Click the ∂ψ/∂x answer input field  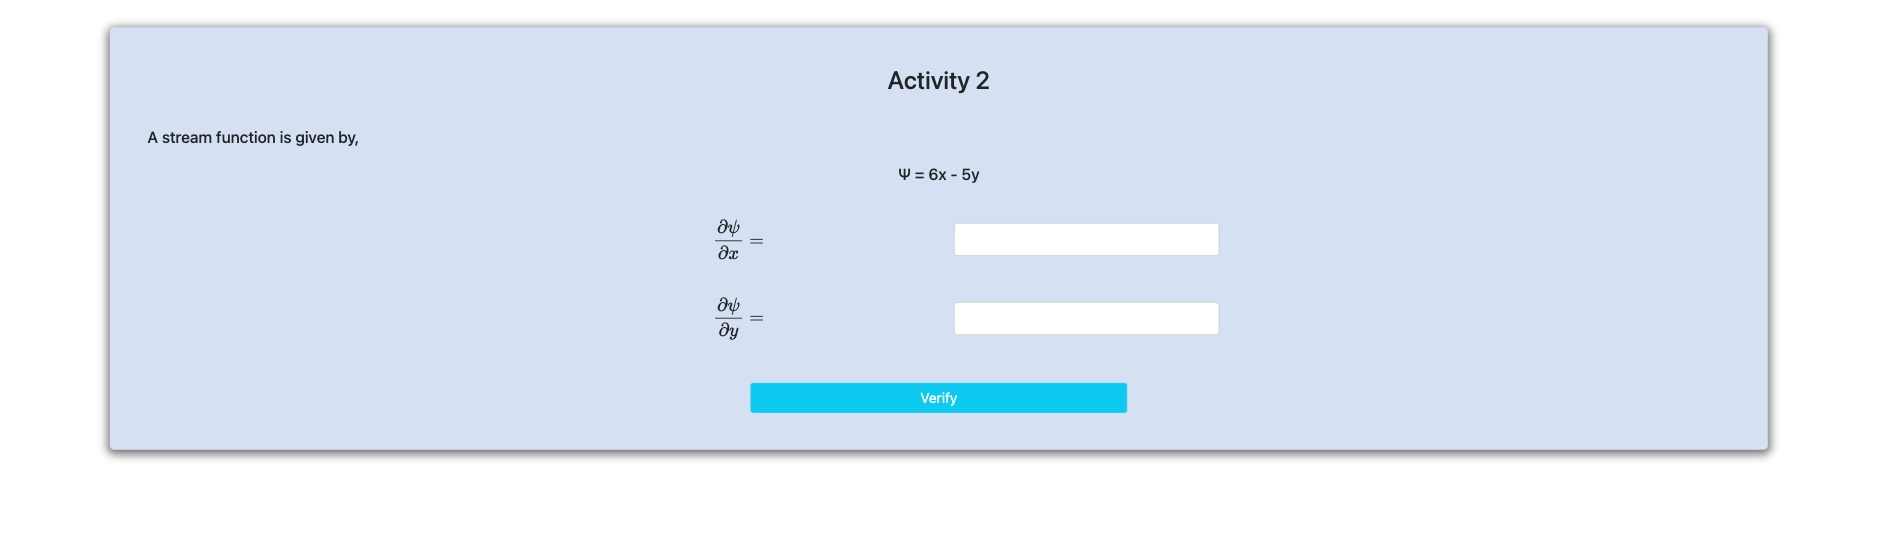point(1086,240)
